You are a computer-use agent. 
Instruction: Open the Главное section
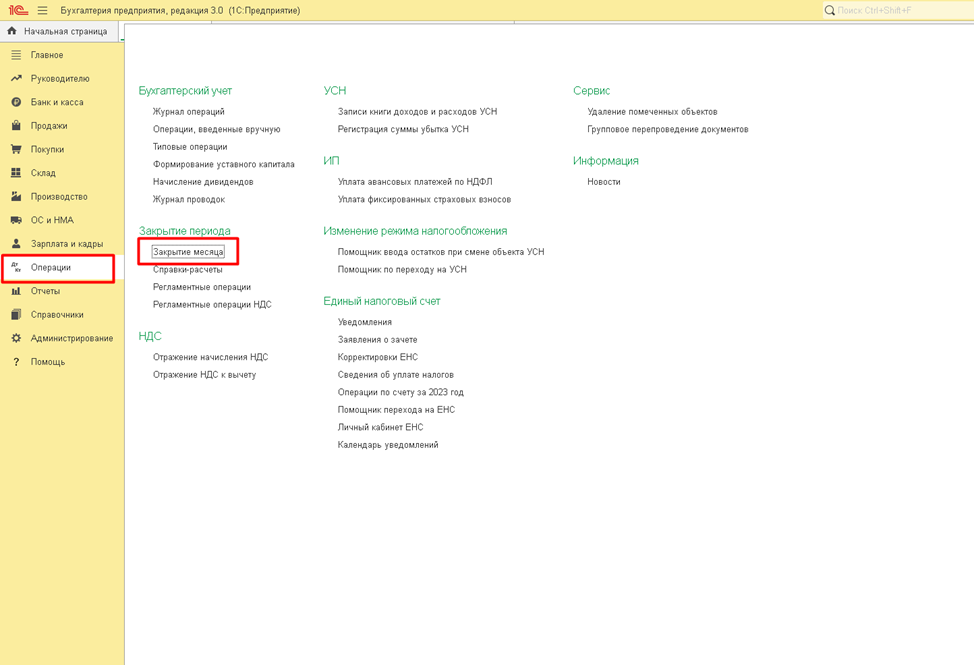[x=47, y=55]
